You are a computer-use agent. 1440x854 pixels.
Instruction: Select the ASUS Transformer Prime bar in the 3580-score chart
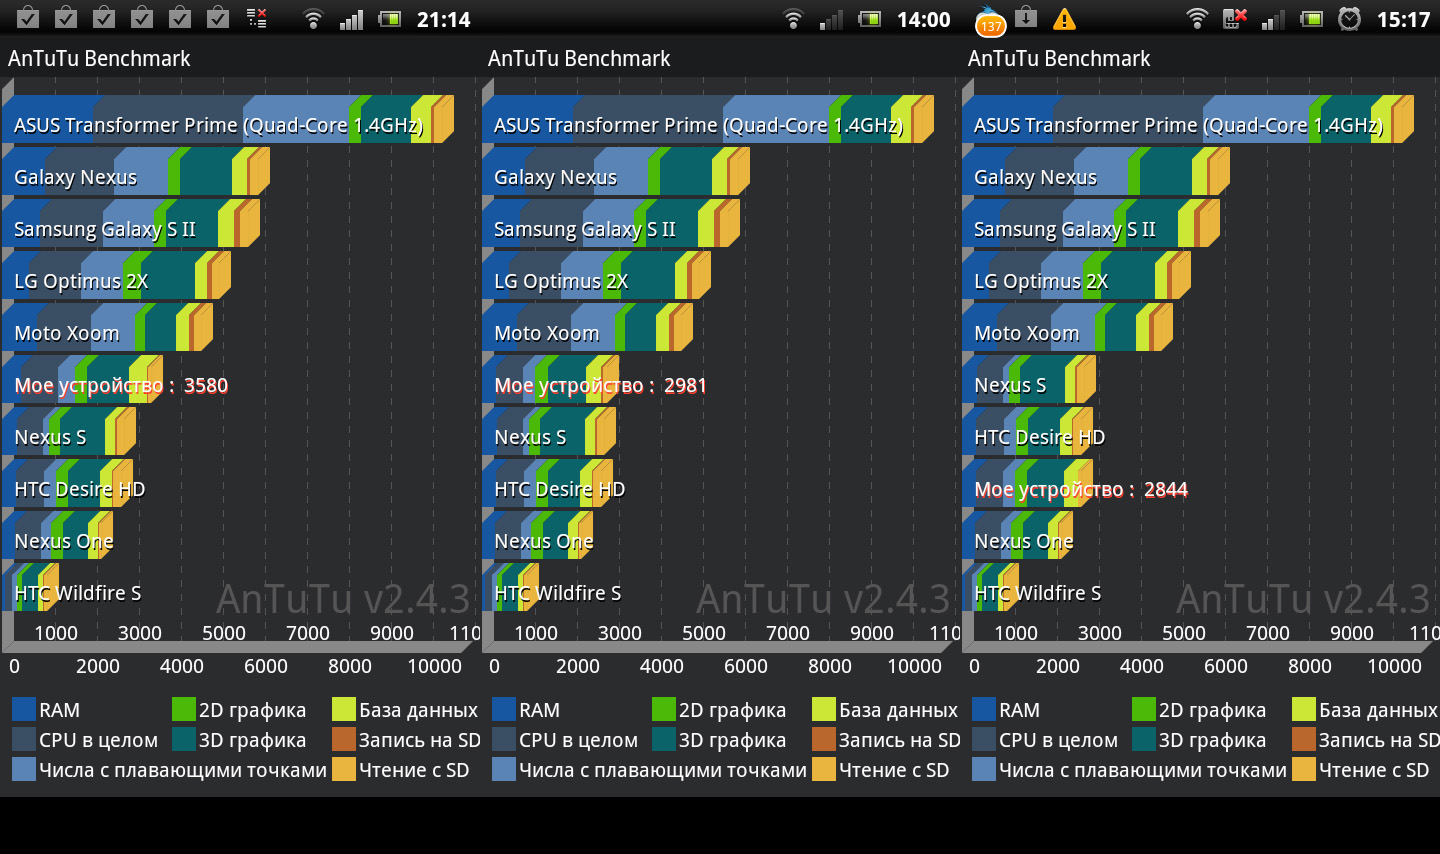pos(228,120)
